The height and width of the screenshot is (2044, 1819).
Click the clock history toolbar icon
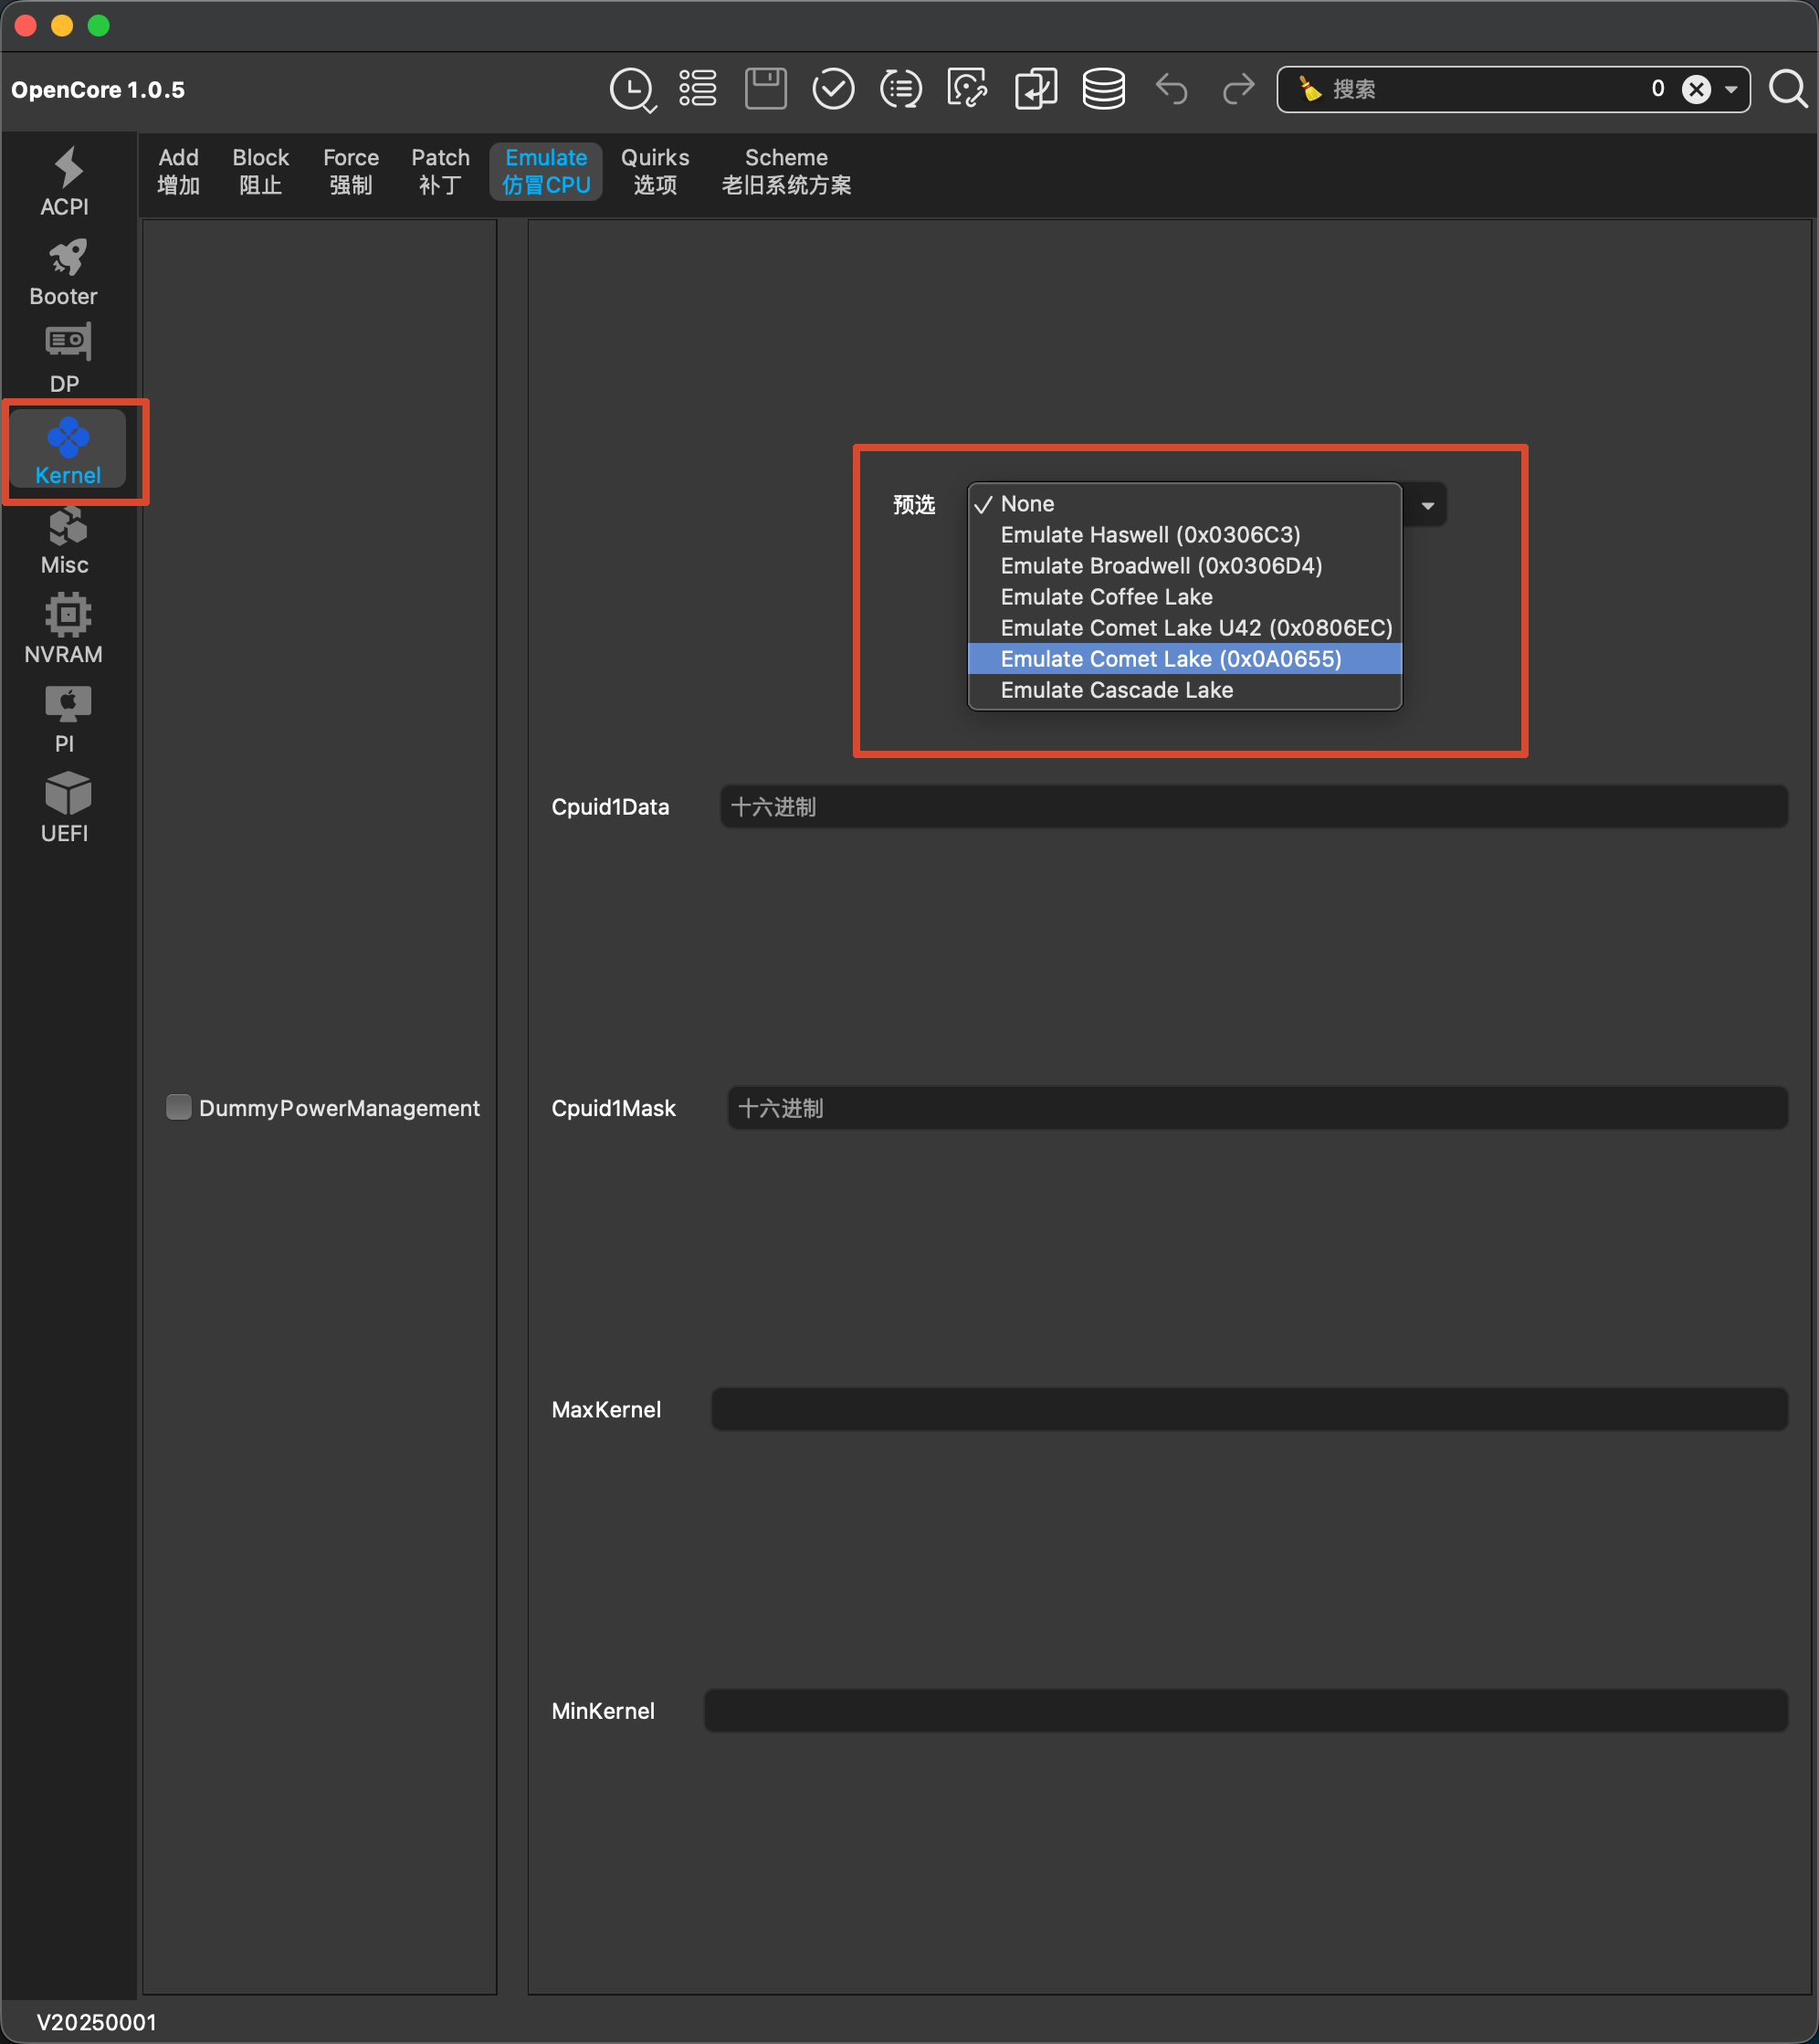(x=632, y=90)
